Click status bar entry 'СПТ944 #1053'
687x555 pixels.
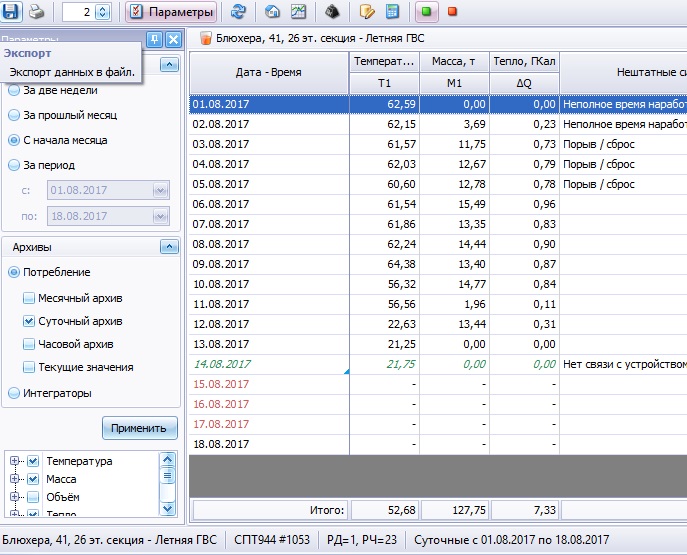[272, 540]
